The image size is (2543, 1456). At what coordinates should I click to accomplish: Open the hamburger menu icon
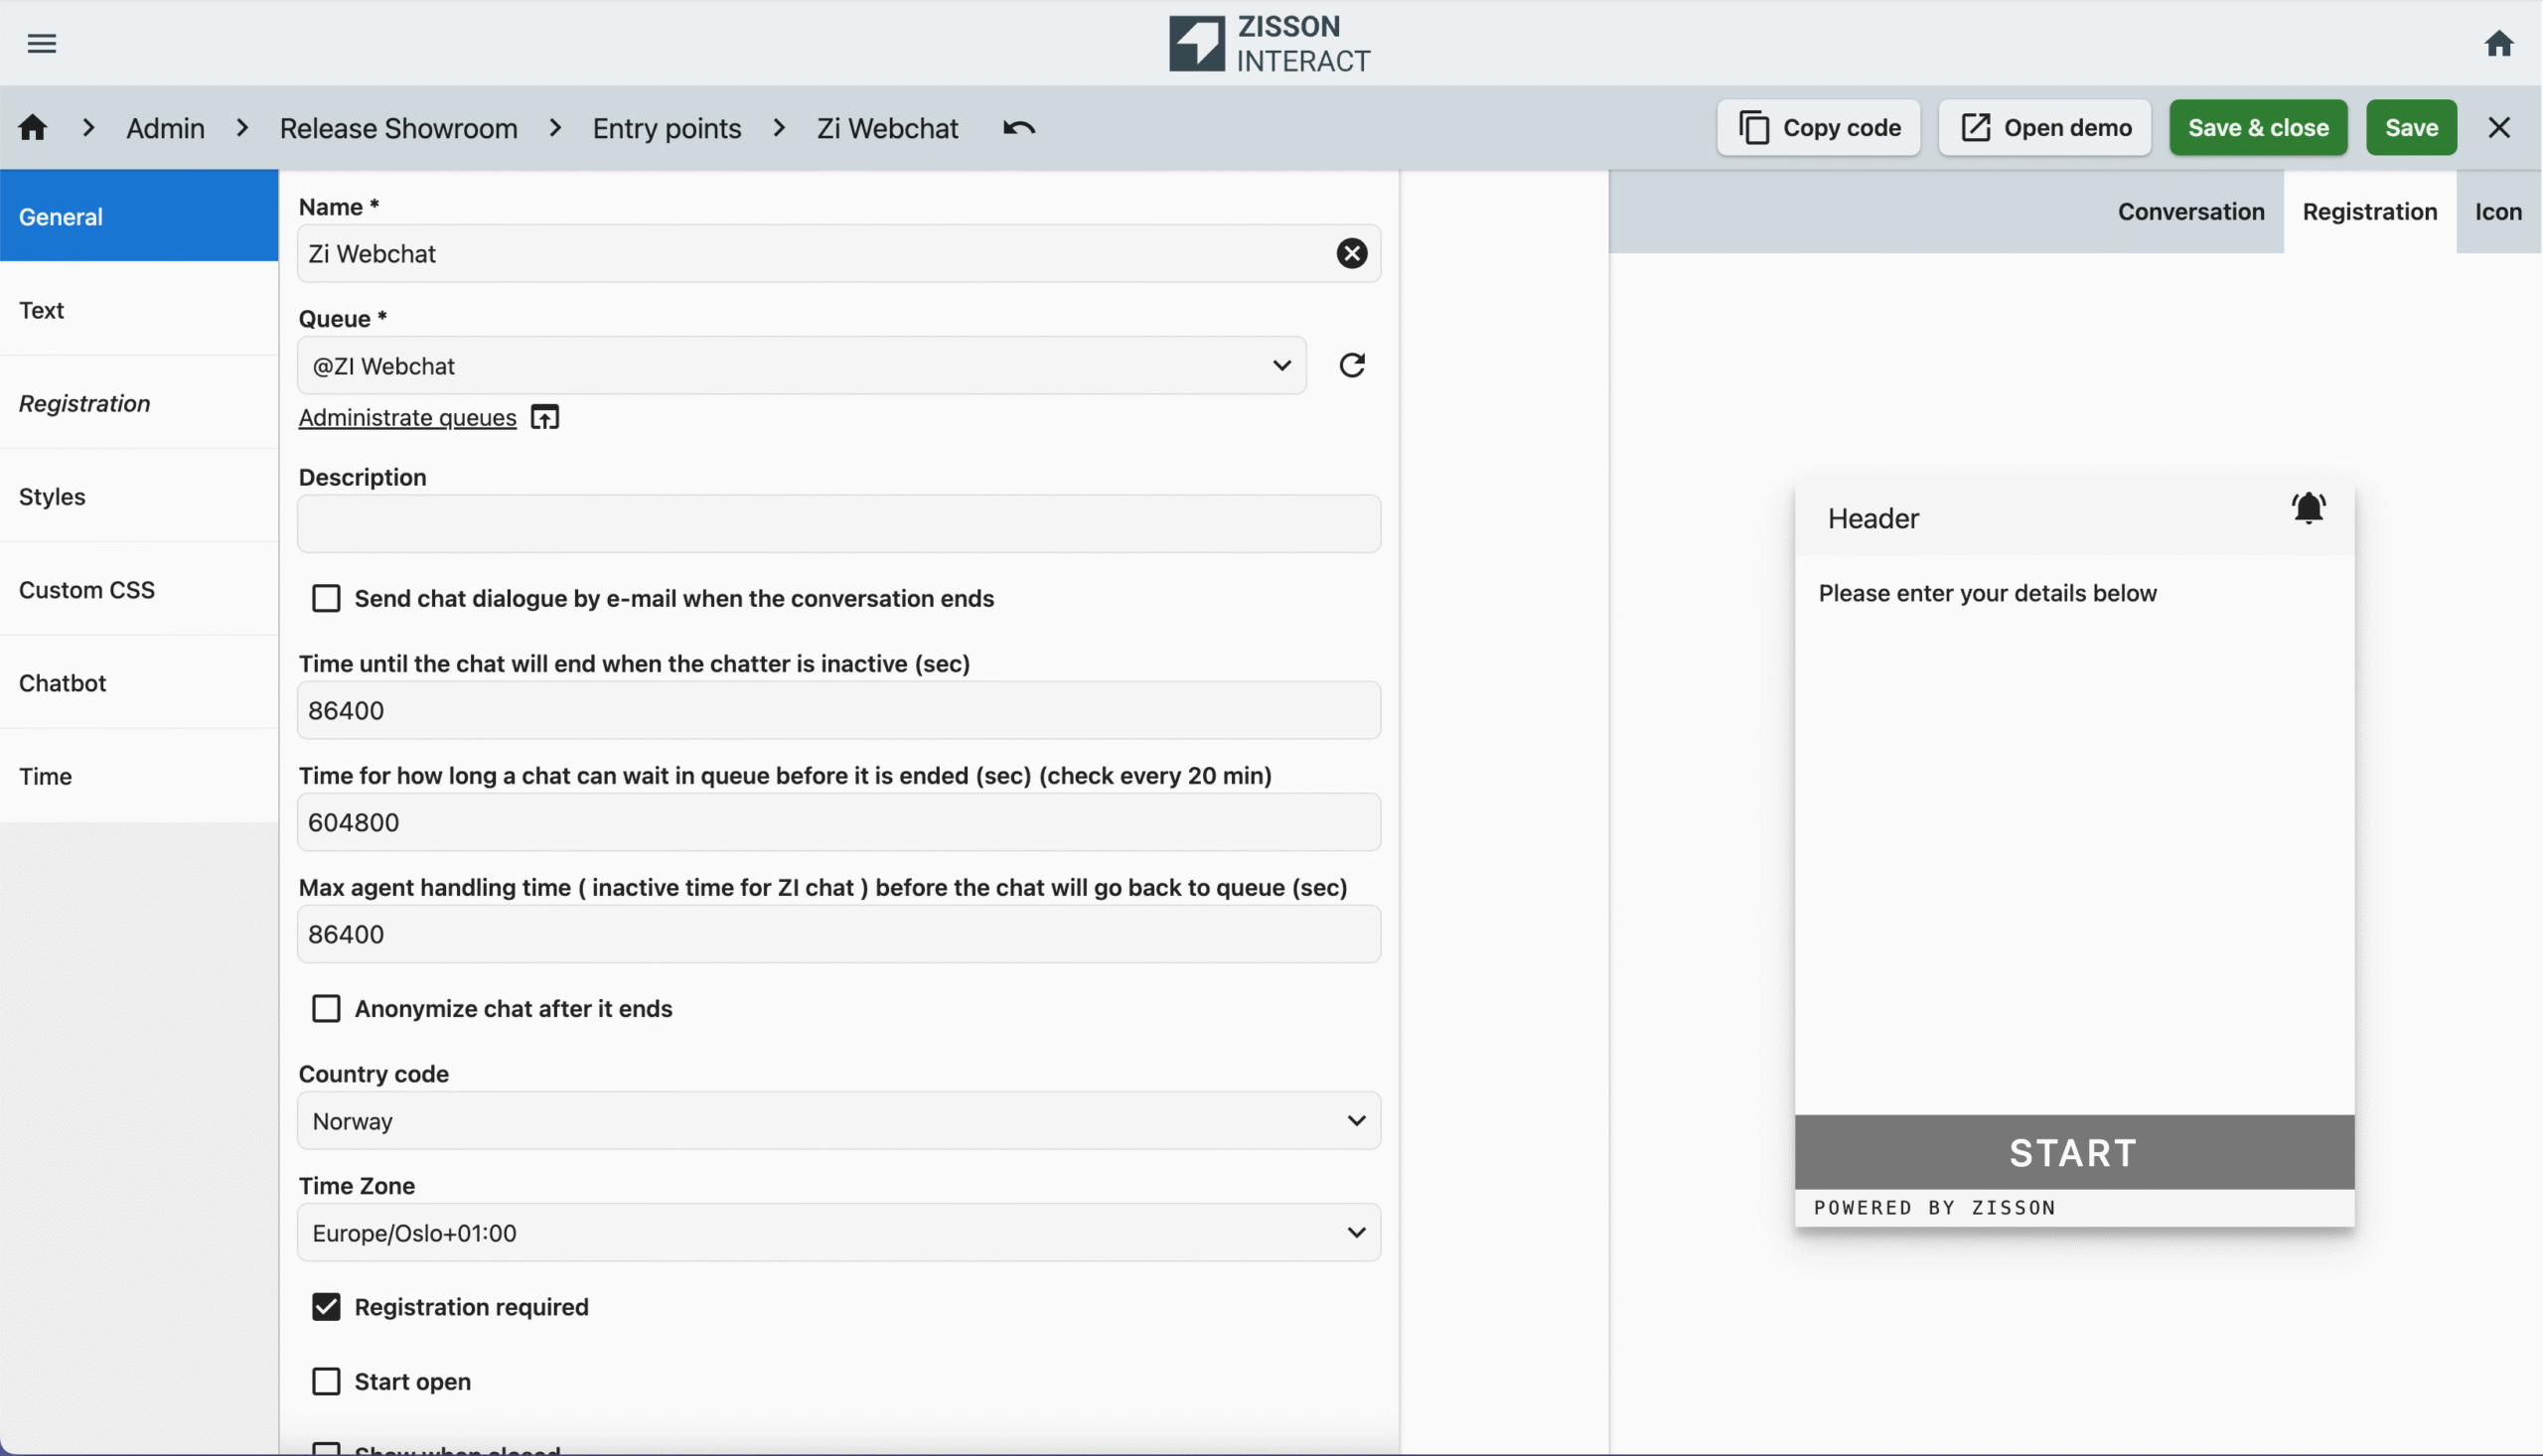coord(41,43)
